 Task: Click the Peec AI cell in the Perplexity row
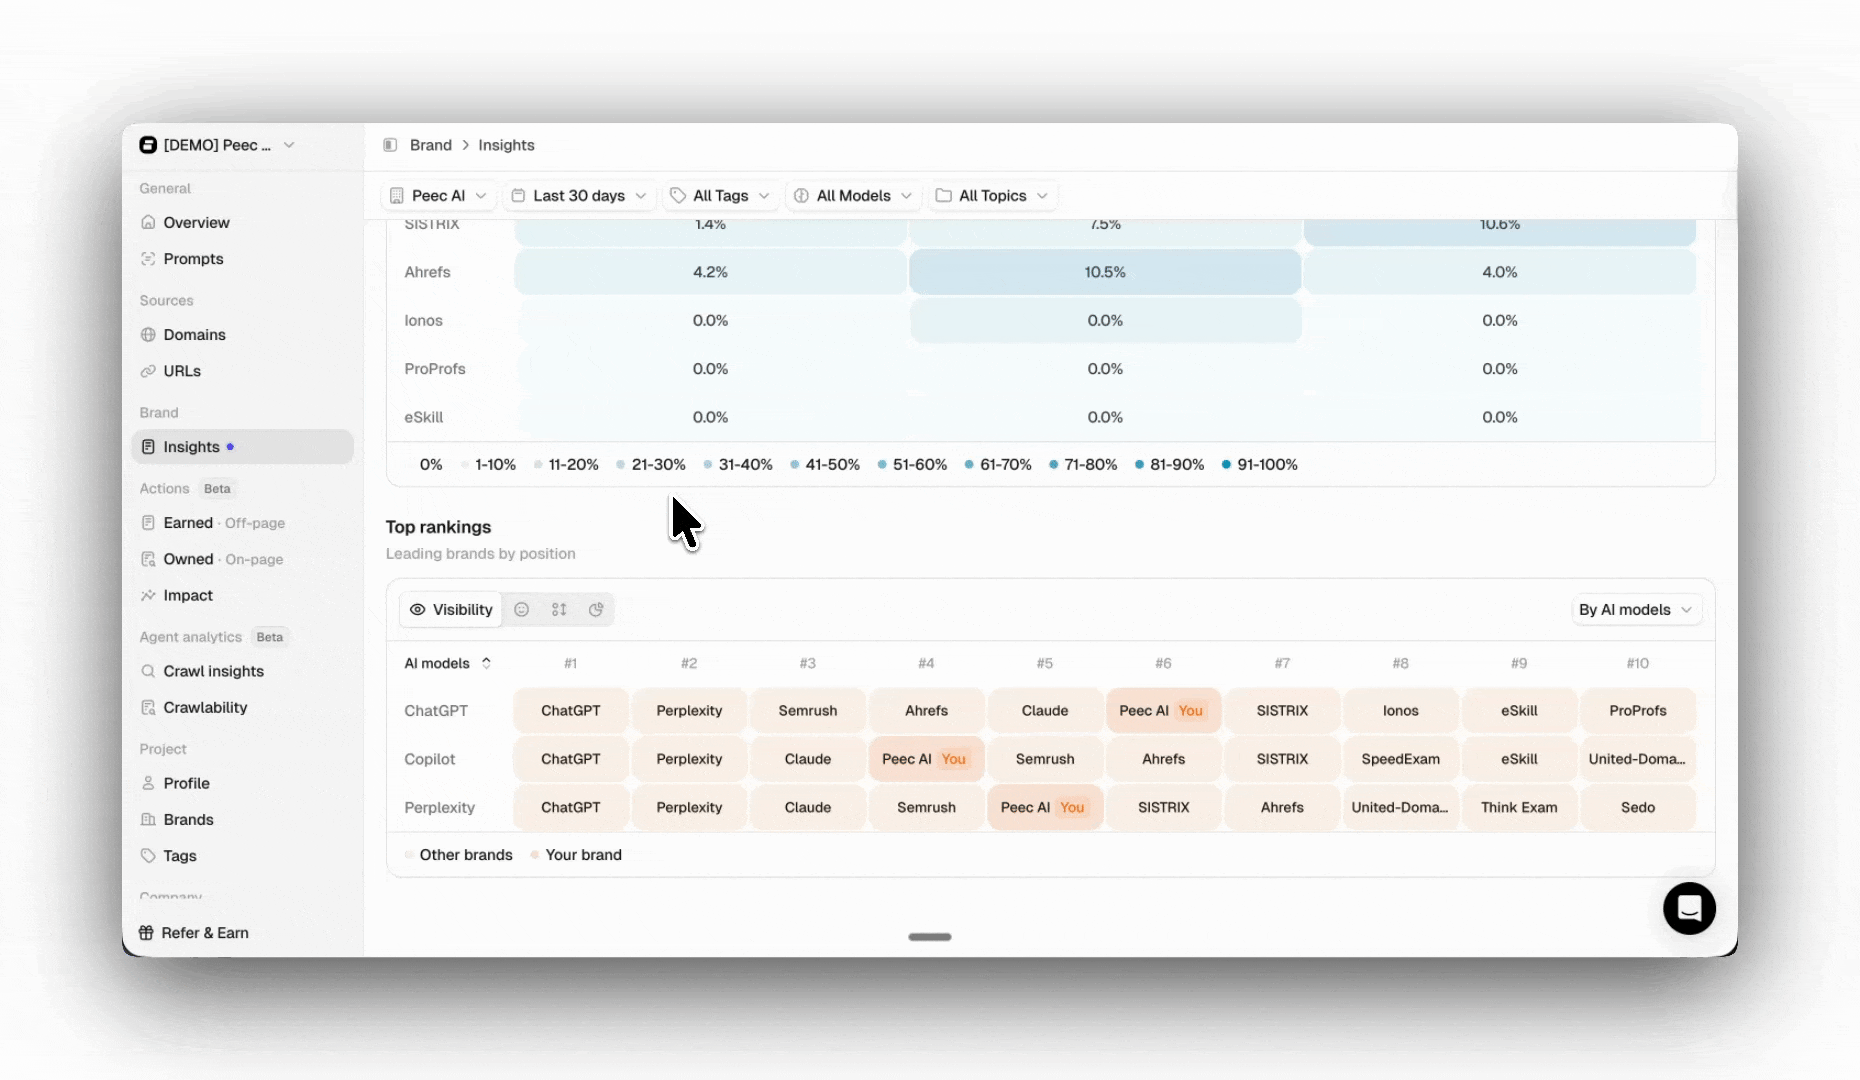(x=1045, y=807)
